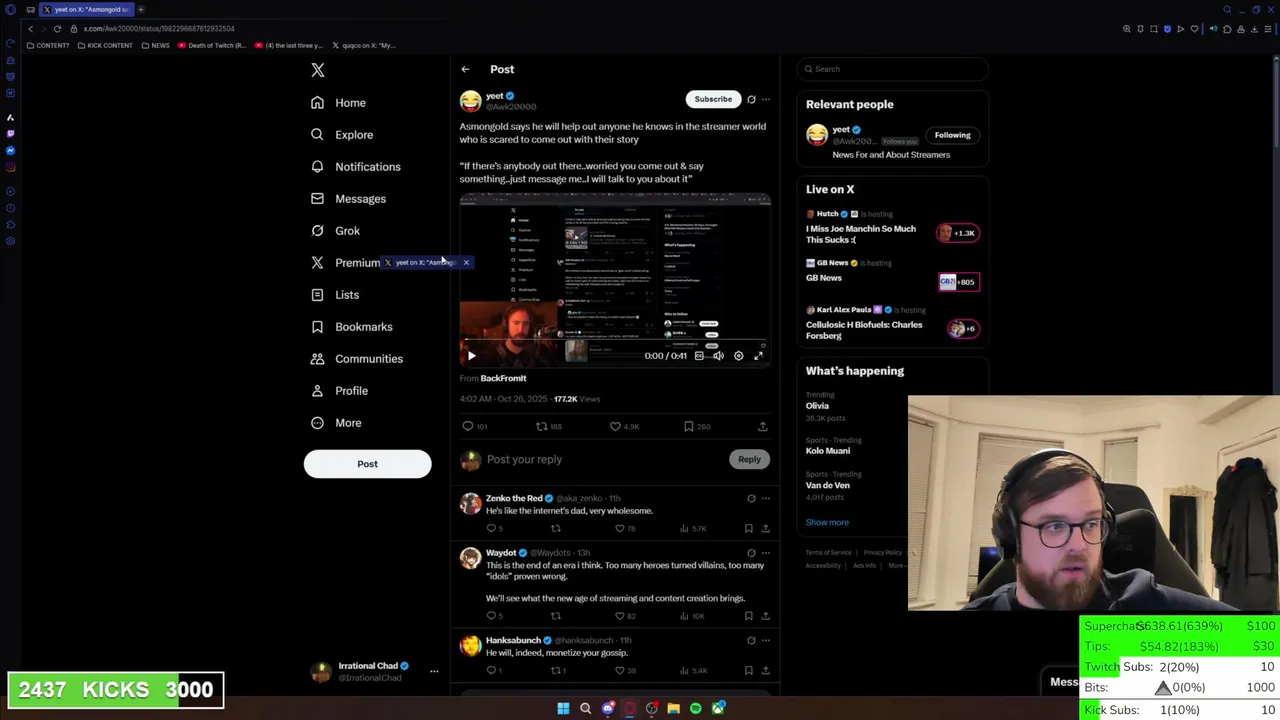Play the Asmongold video

[x=472, y=355]
